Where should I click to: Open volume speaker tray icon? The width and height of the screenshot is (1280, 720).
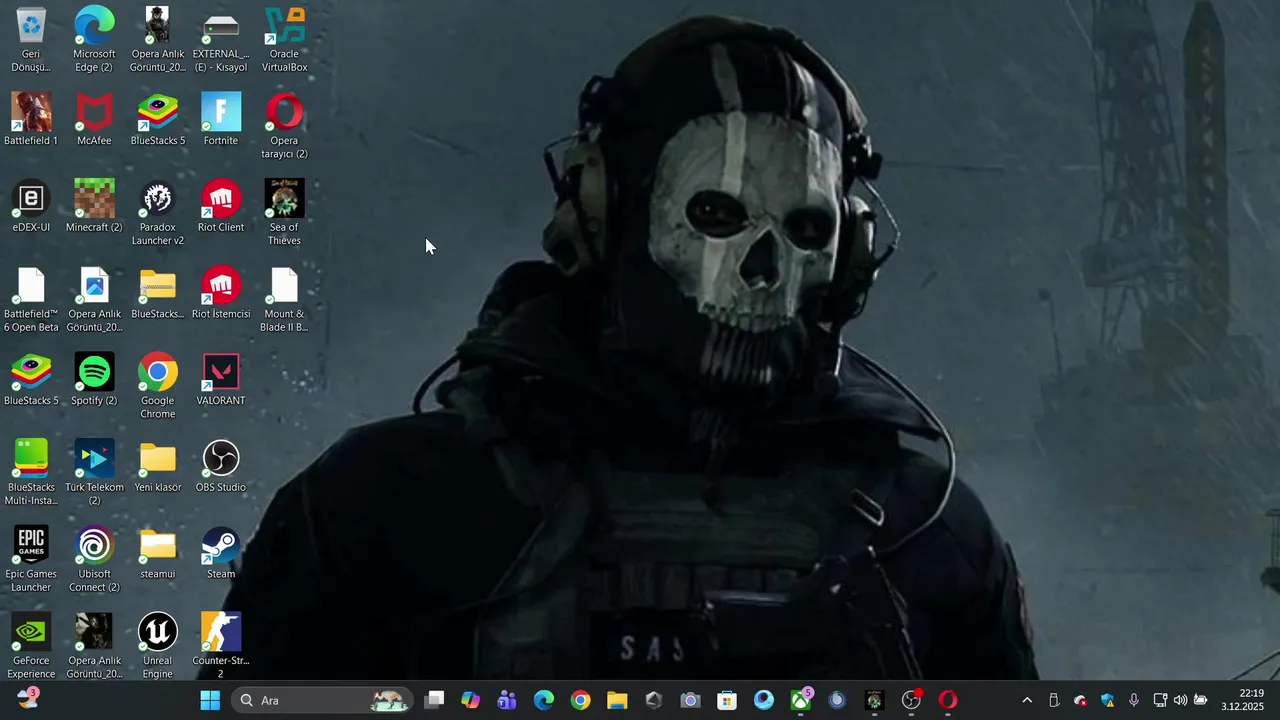(x=1180, y=700)
